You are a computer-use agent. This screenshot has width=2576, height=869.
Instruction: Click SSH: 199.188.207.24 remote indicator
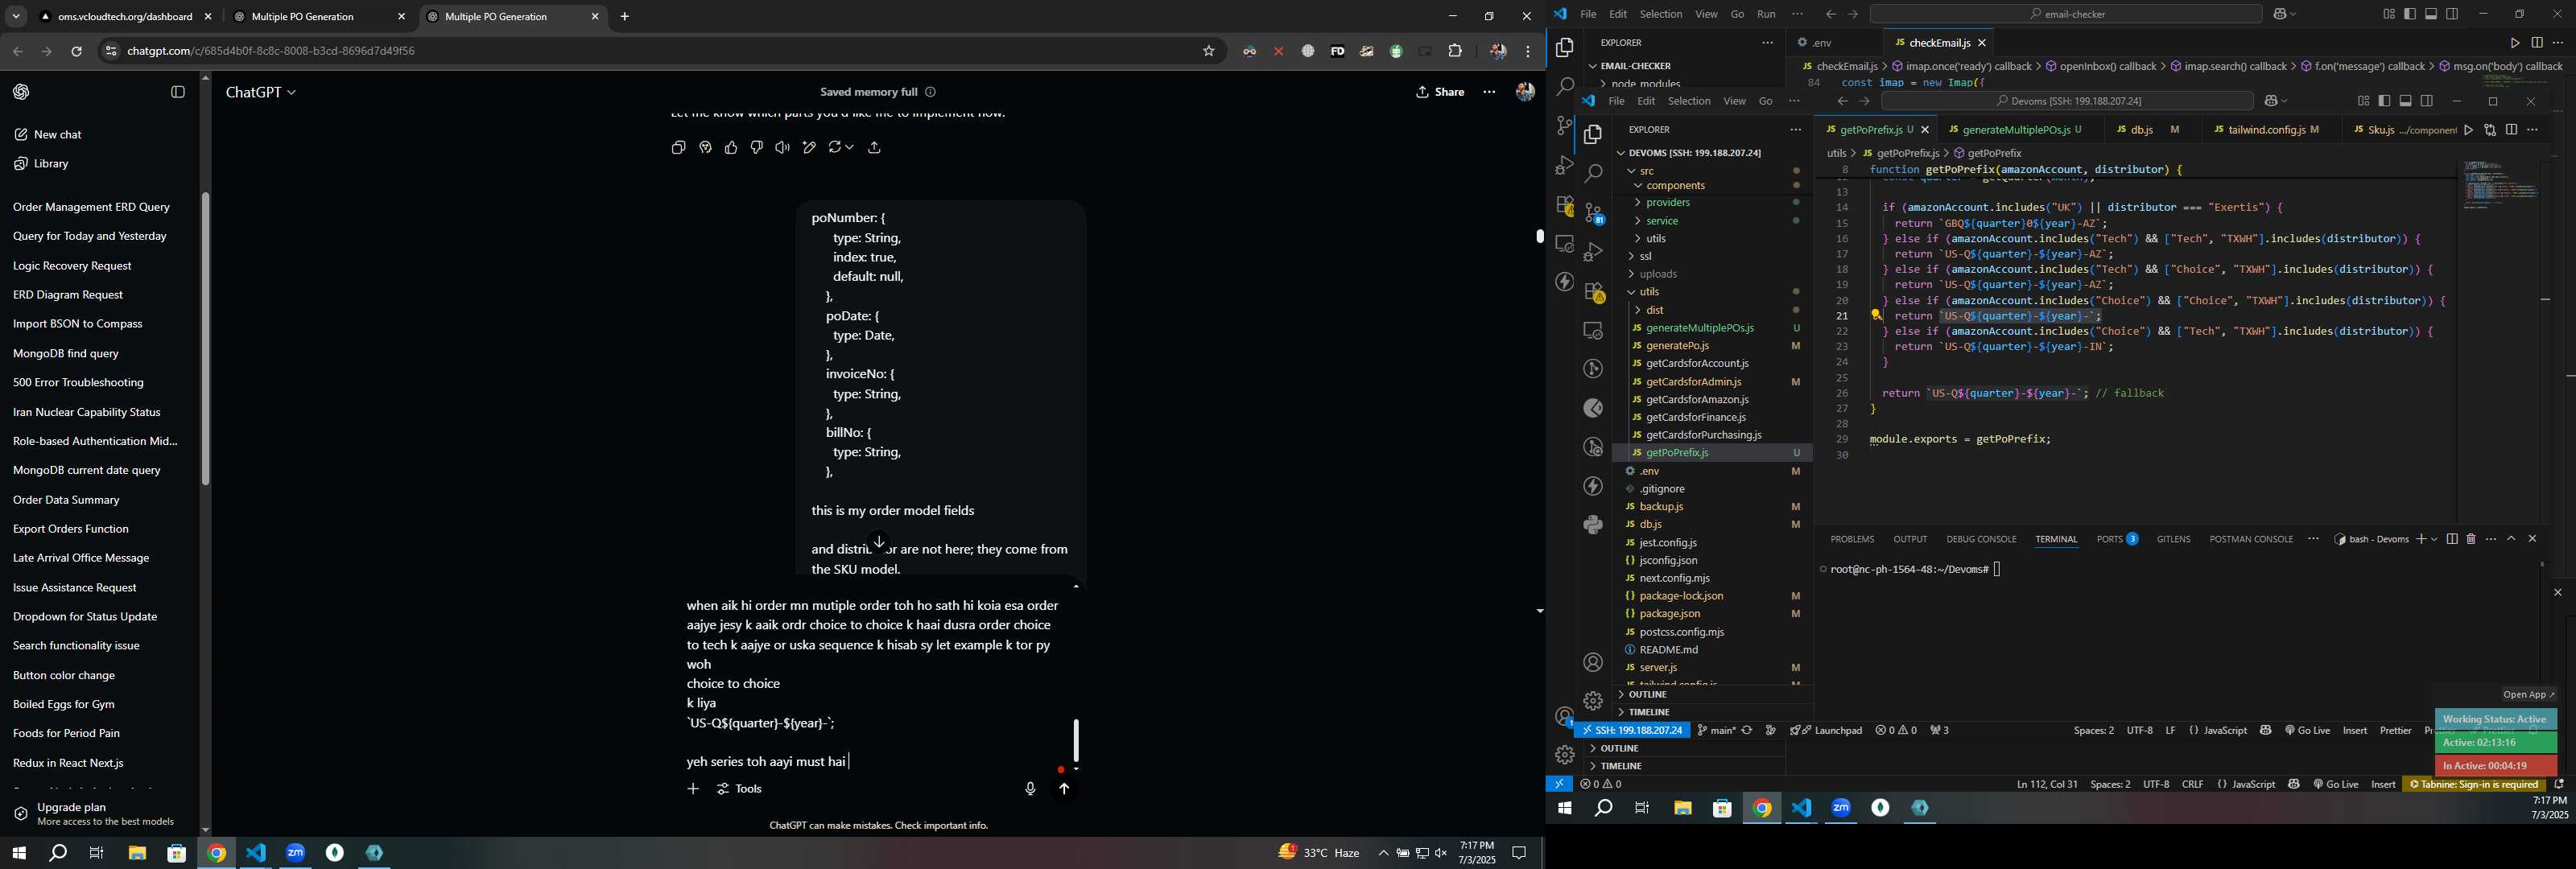pyautogui.click(x=1632, y=731)
